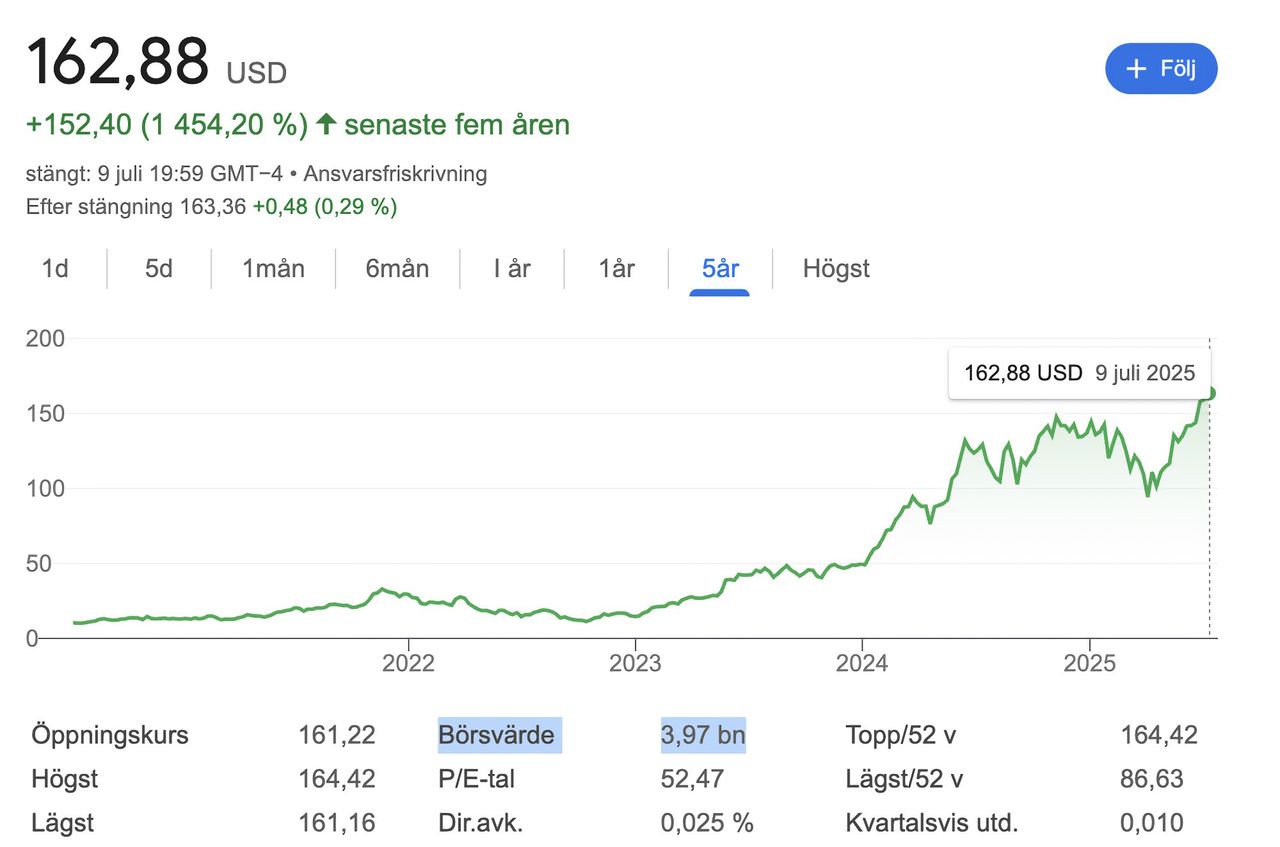Choose the I år range tab
This screenshot has height=847, width=1280.
(512, 268)
